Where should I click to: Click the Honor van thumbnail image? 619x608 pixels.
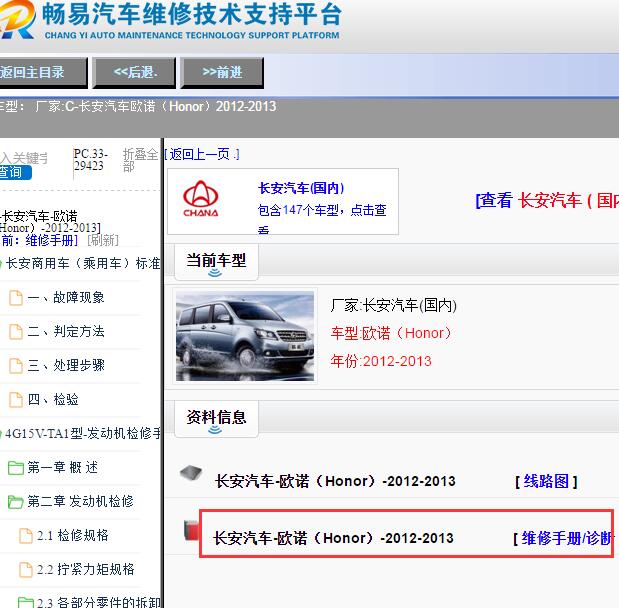coord(245,336)
